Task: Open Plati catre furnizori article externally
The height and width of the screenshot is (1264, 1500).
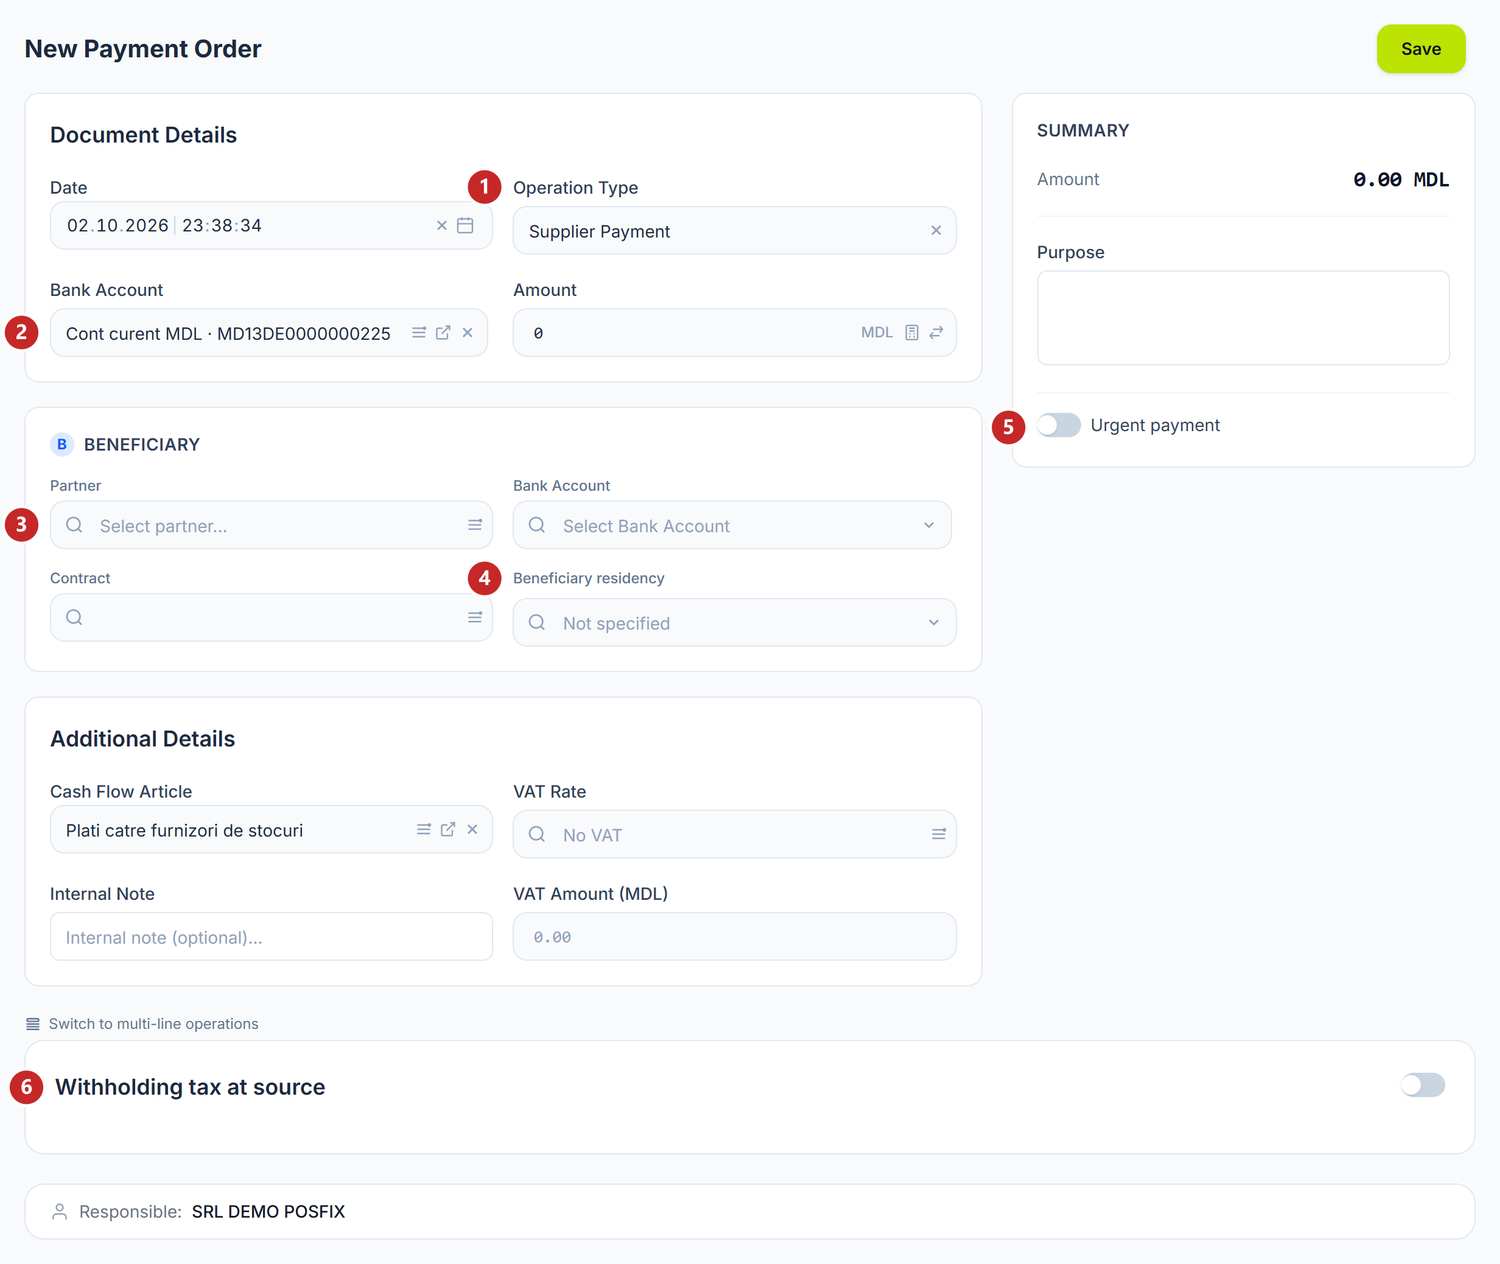Action: [448, 830]
